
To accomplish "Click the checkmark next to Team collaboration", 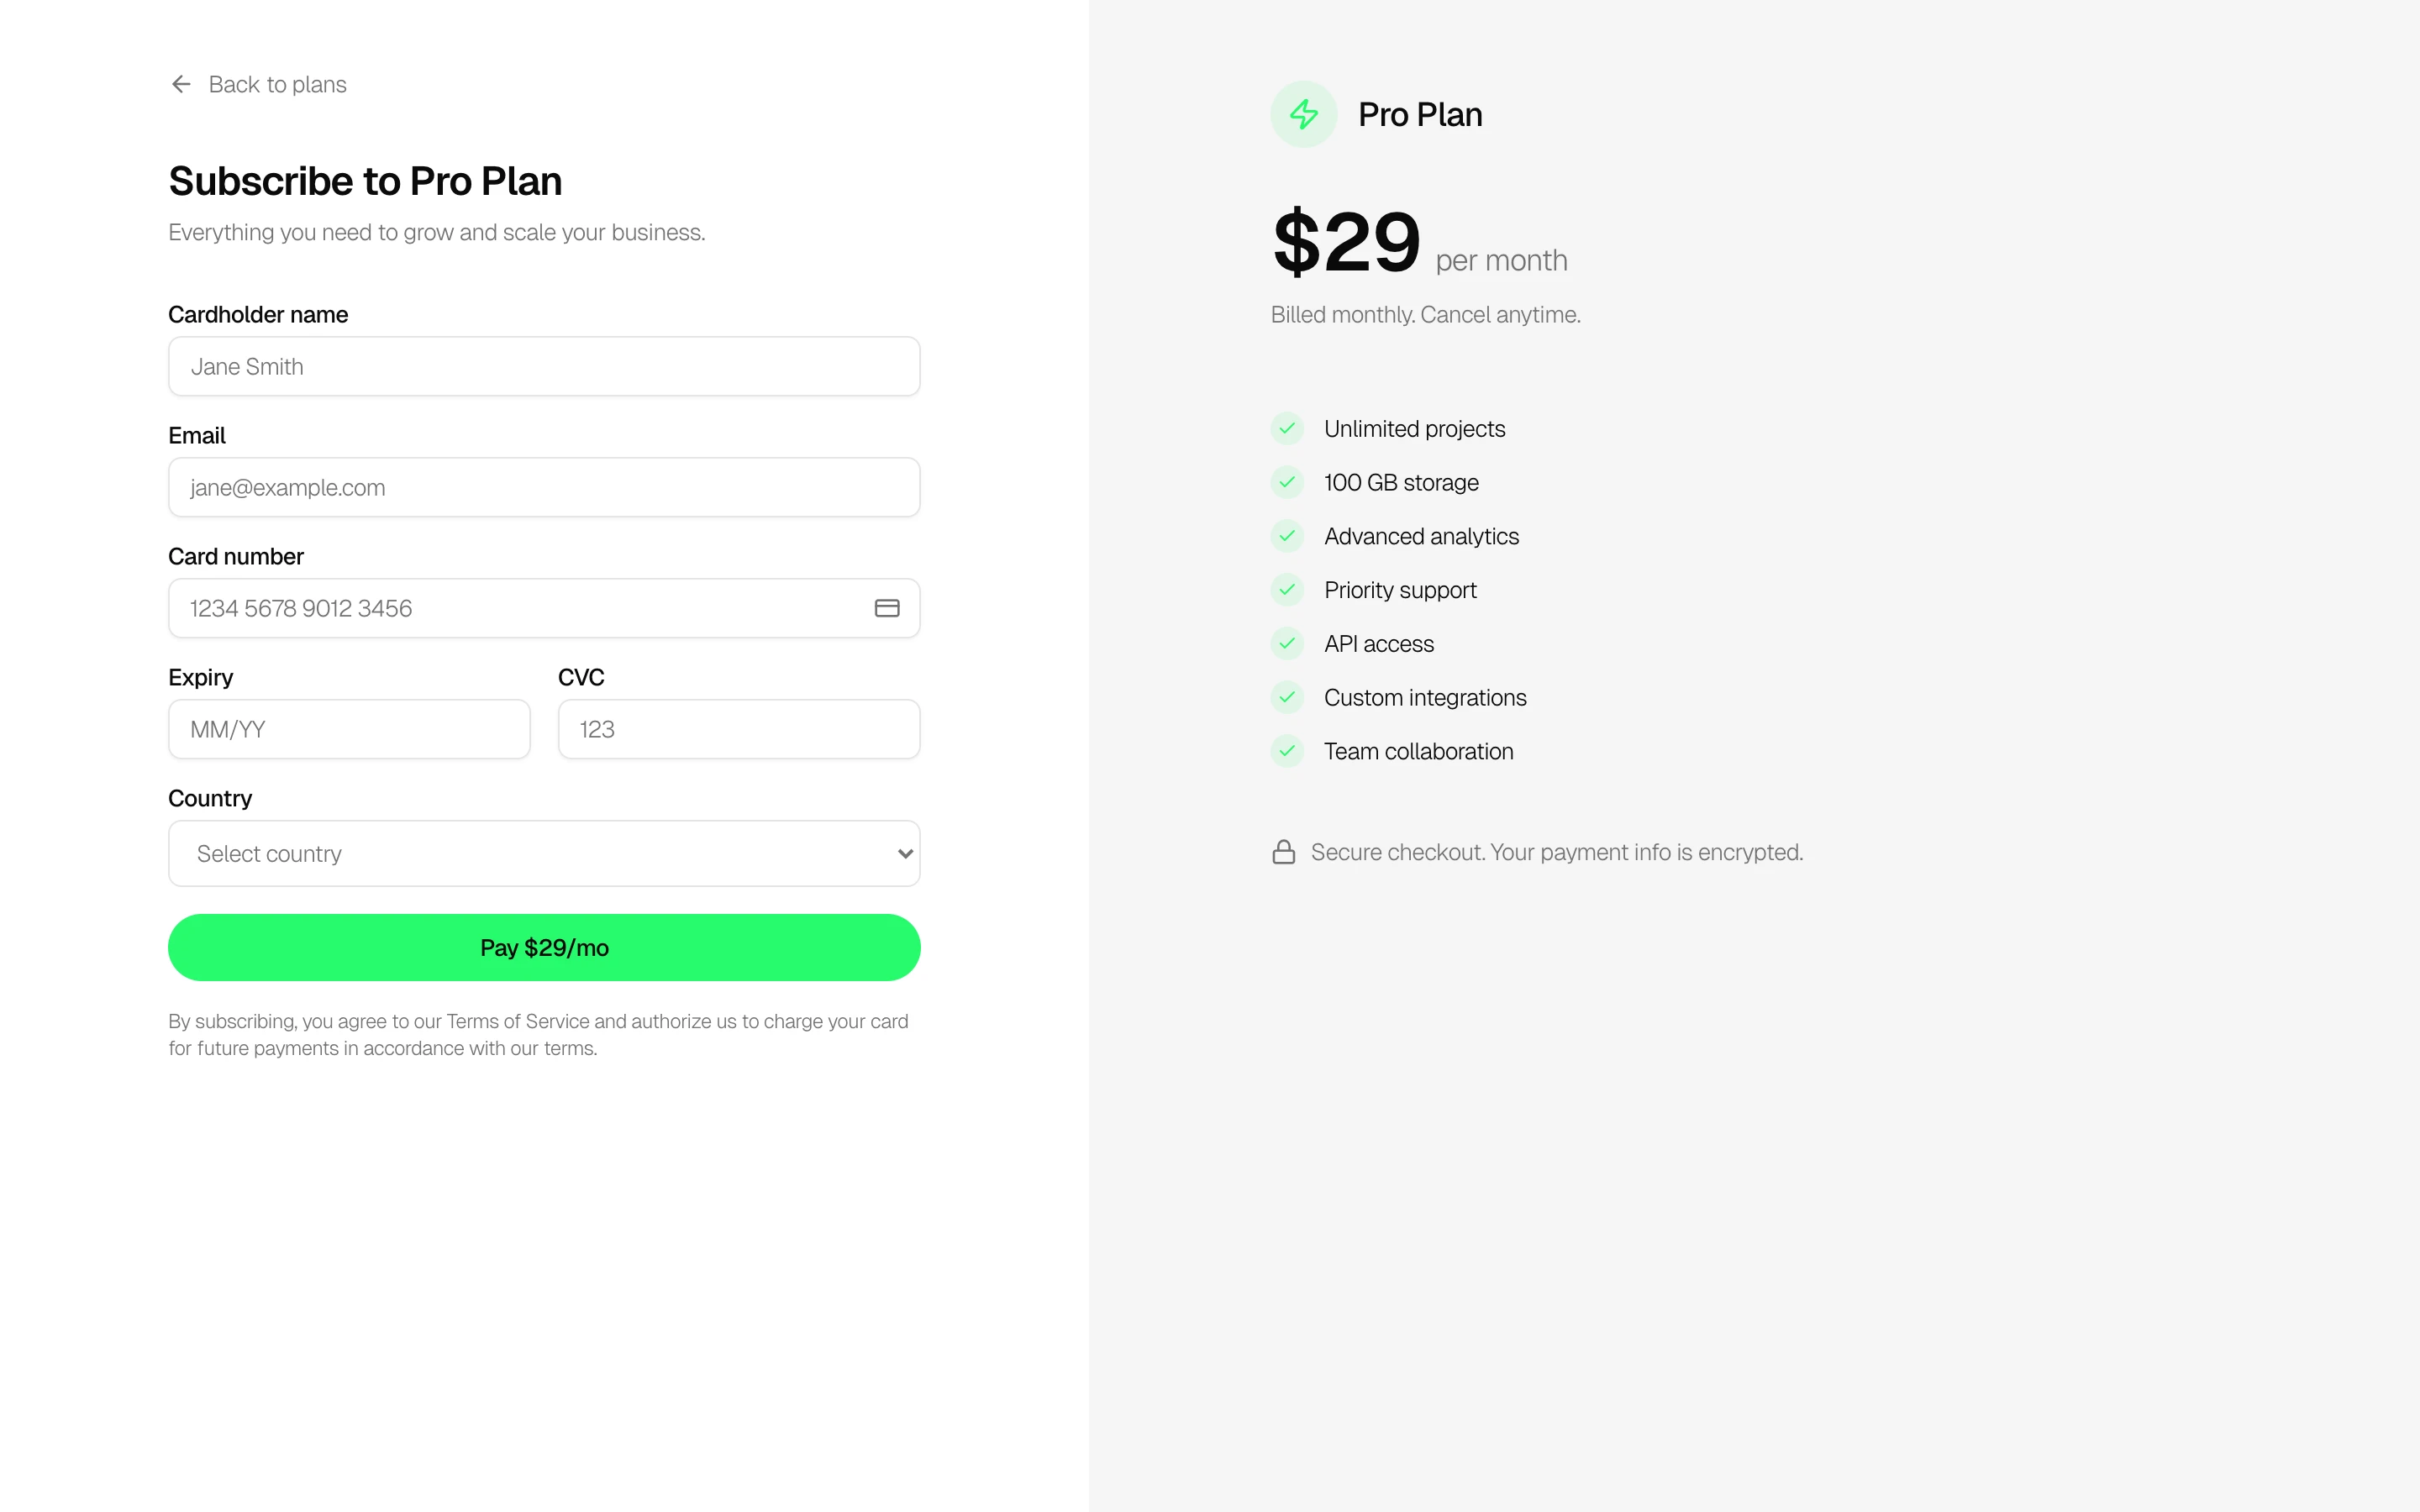I will point(1287,751).
